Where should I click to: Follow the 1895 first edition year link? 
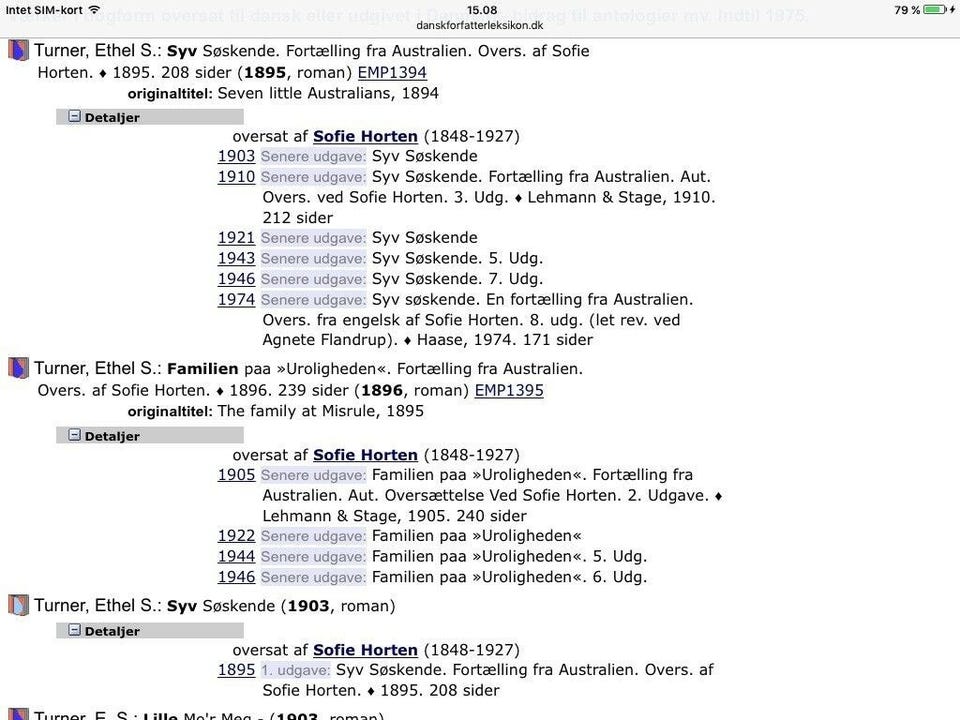pyautogui.click(x=236, y=670)
